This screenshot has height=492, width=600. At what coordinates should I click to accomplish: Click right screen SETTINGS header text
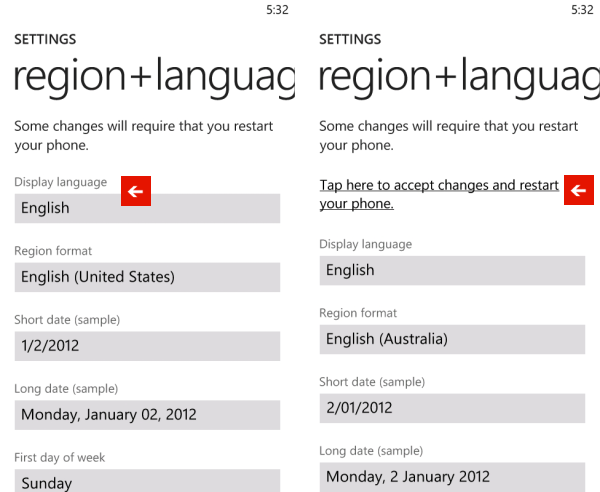coord(350,39)
